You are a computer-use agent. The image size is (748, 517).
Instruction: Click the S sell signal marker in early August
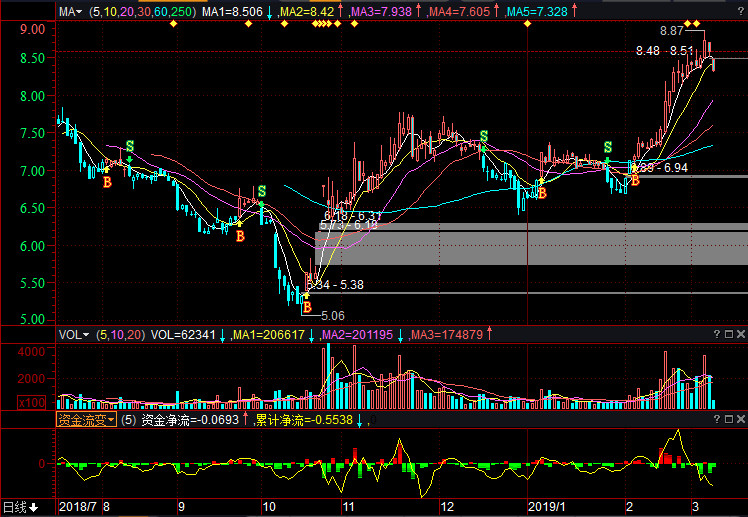[x=129, y=147]
